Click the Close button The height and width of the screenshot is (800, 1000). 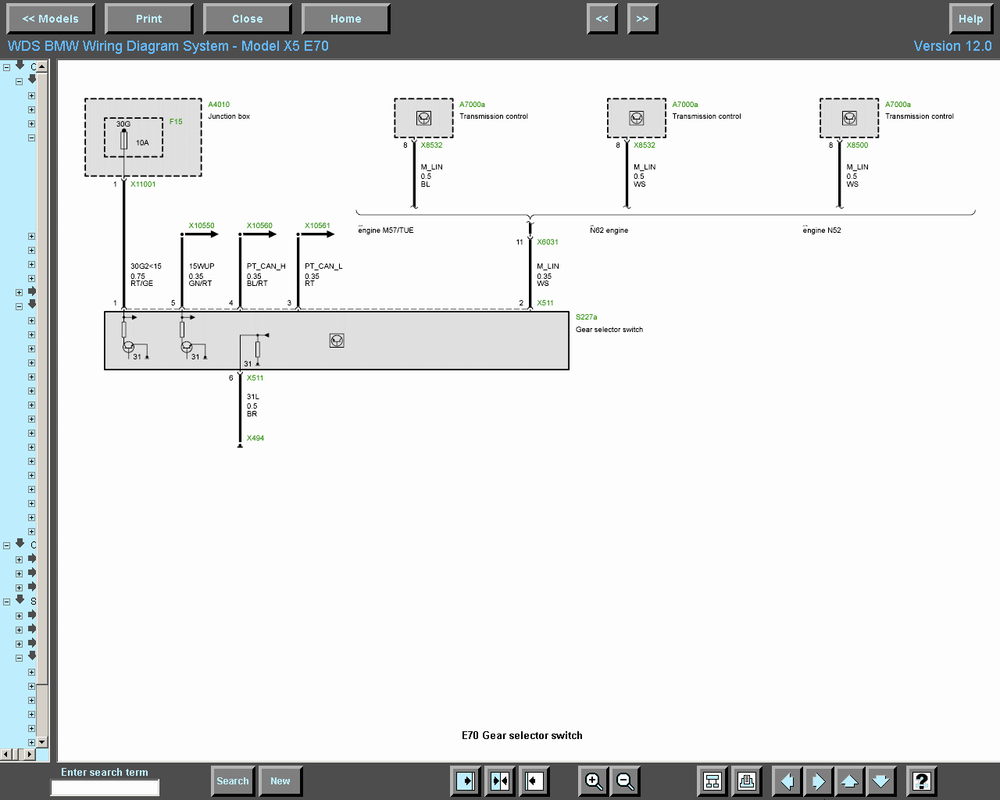pyautogui.click(x=247, y=19)
